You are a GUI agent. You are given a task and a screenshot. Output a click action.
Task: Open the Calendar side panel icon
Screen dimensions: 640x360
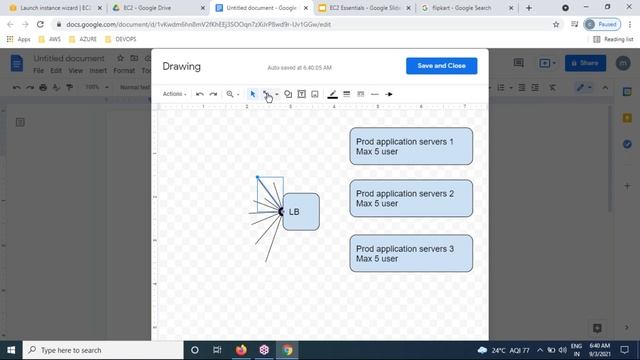627,92
